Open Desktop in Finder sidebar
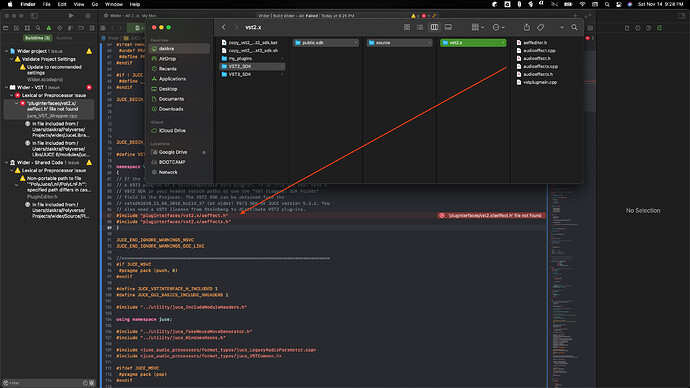690x388 pixels. pyautogui.click(x=179, y=89)
